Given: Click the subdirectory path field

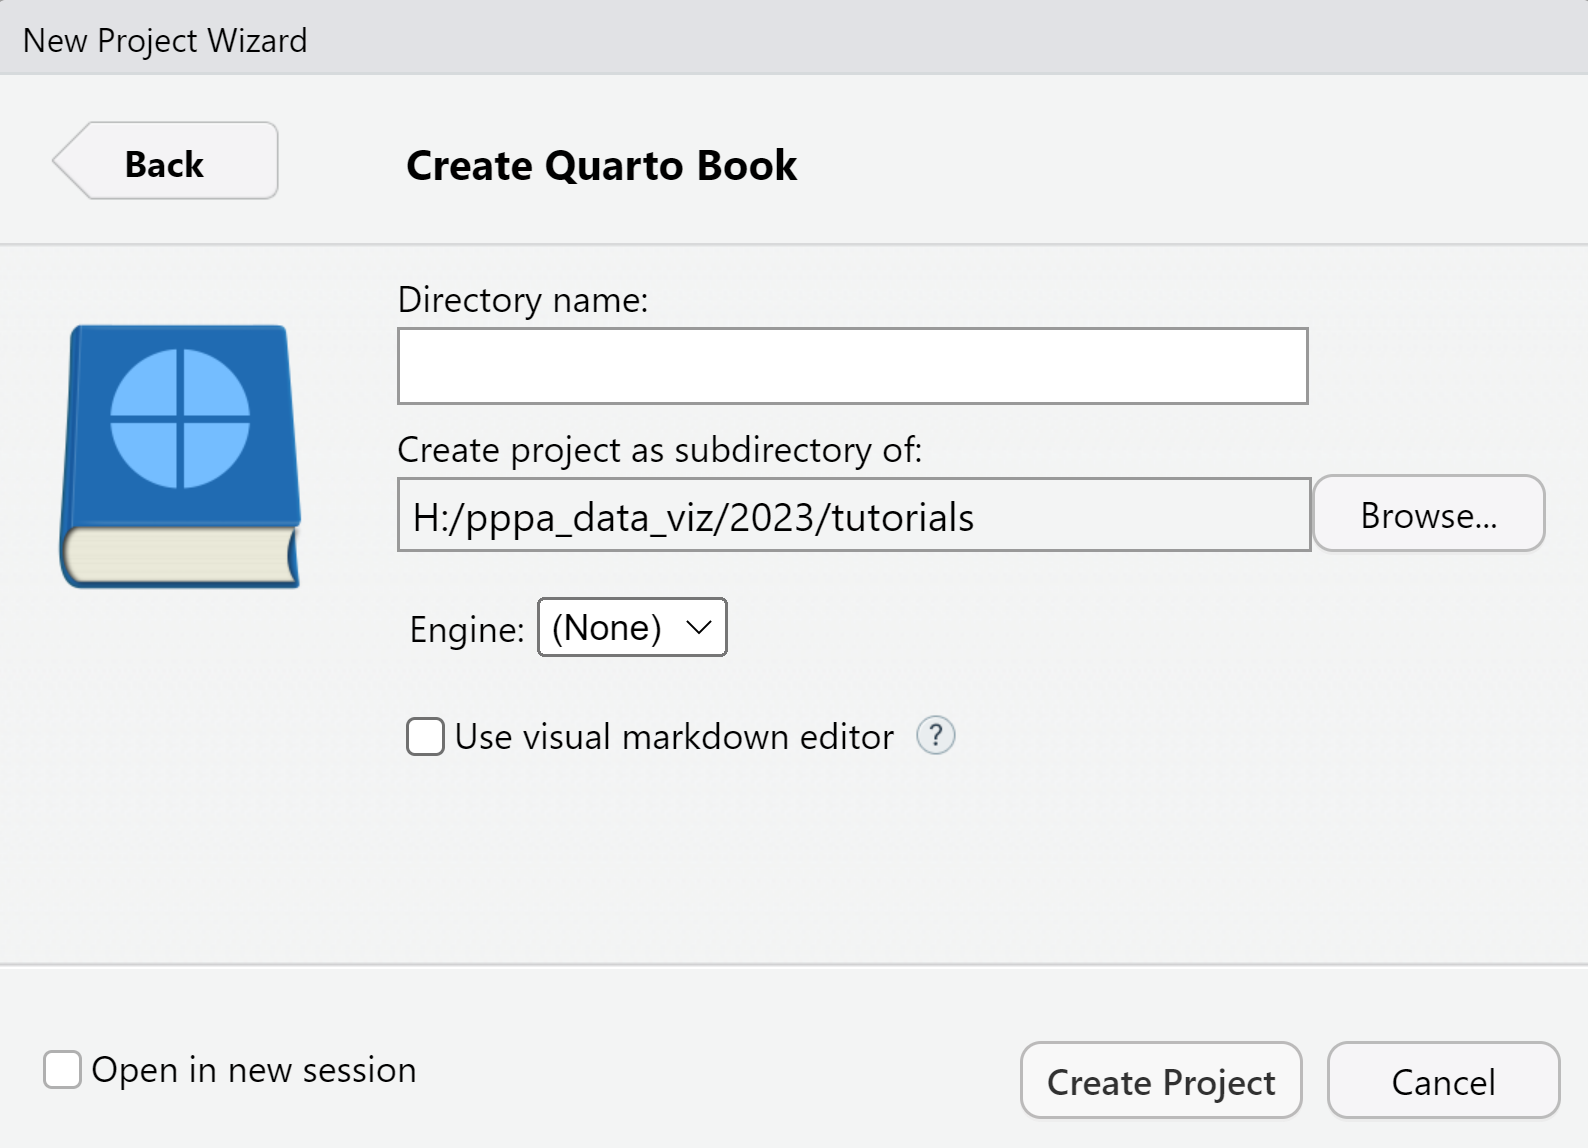Looking at the screenshot, I should (x=854, y=515).
